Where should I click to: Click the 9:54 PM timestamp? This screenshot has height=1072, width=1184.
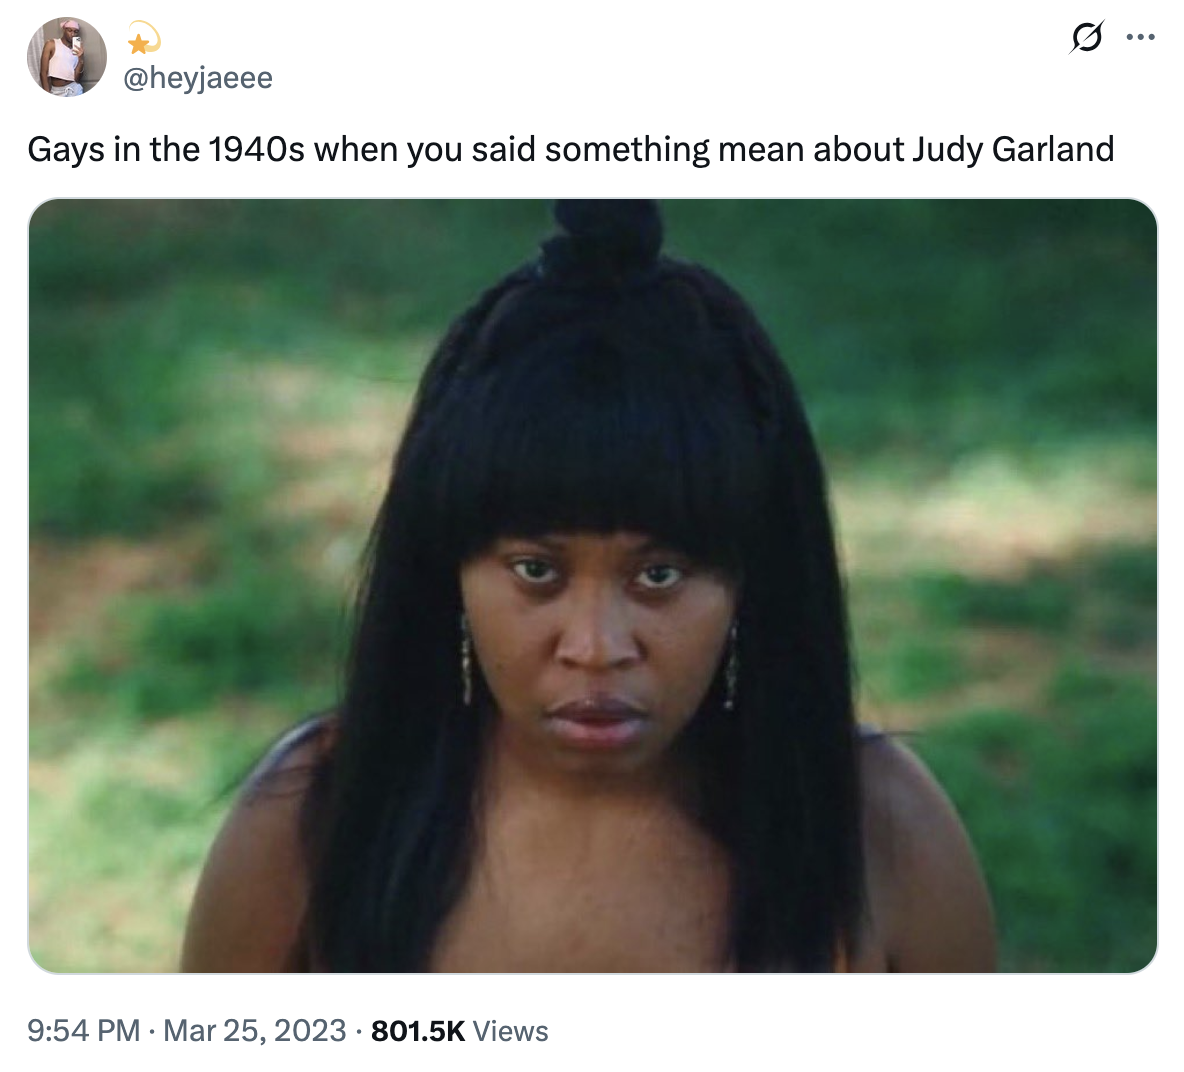pyautogui.click(x=83, y=1030)
